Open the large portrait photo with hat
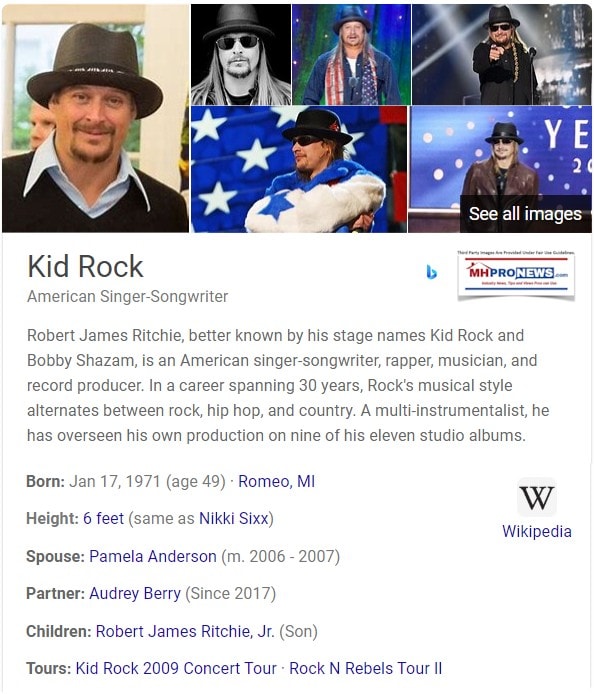Image resolution: width=602 pixels, height=694 pixels. point(95,119)
